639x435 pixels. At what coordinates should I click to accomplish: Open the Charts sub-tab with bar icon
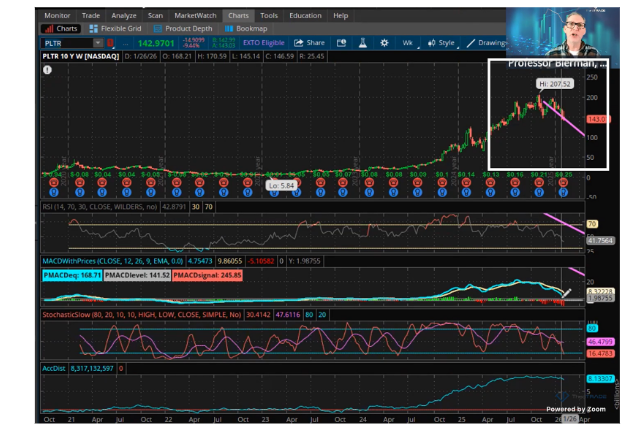click(61, 29)
